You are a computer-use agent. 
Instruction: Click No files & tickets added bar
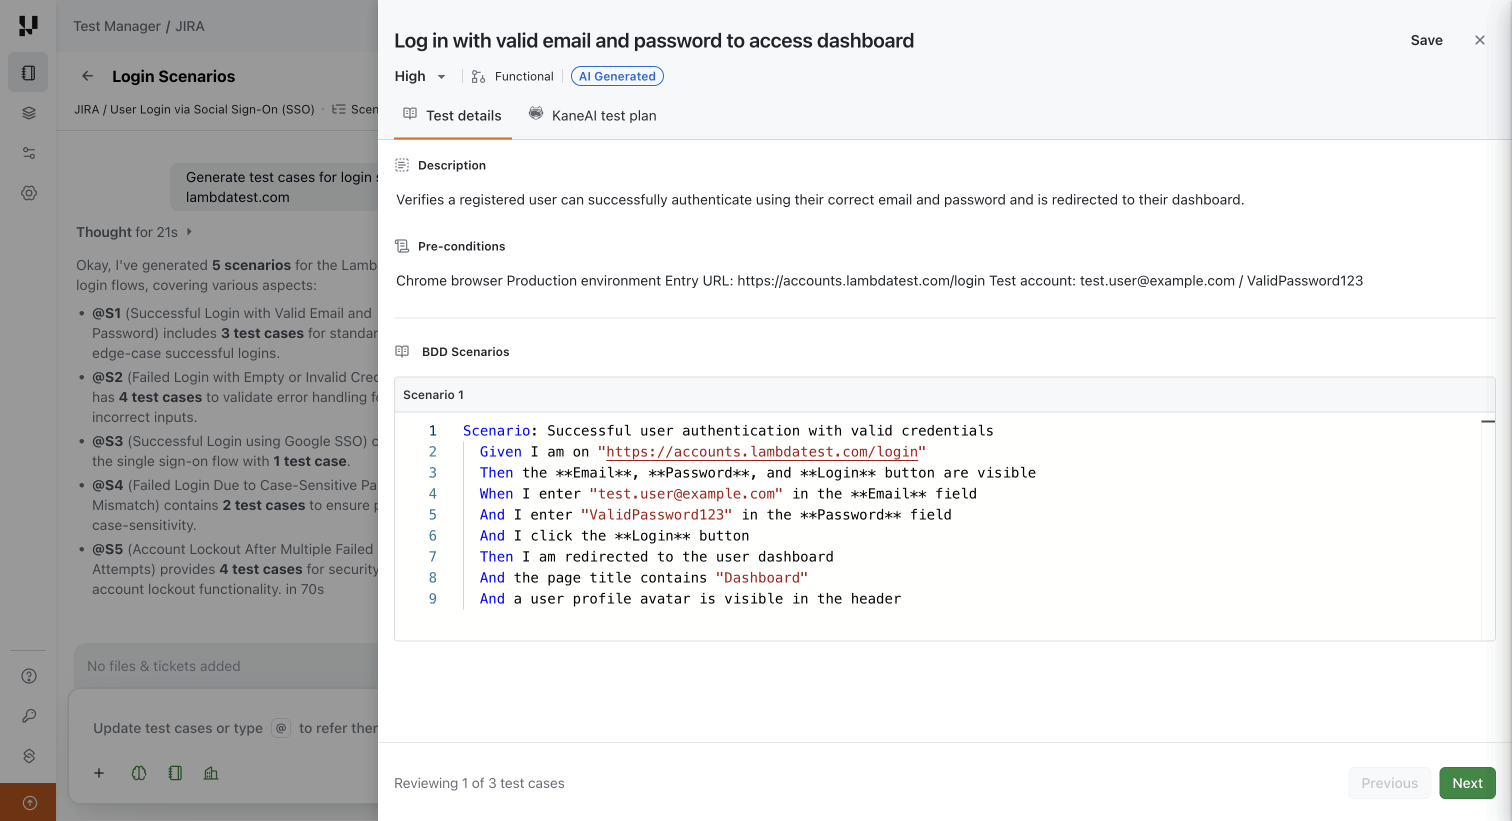click(226, 666)
